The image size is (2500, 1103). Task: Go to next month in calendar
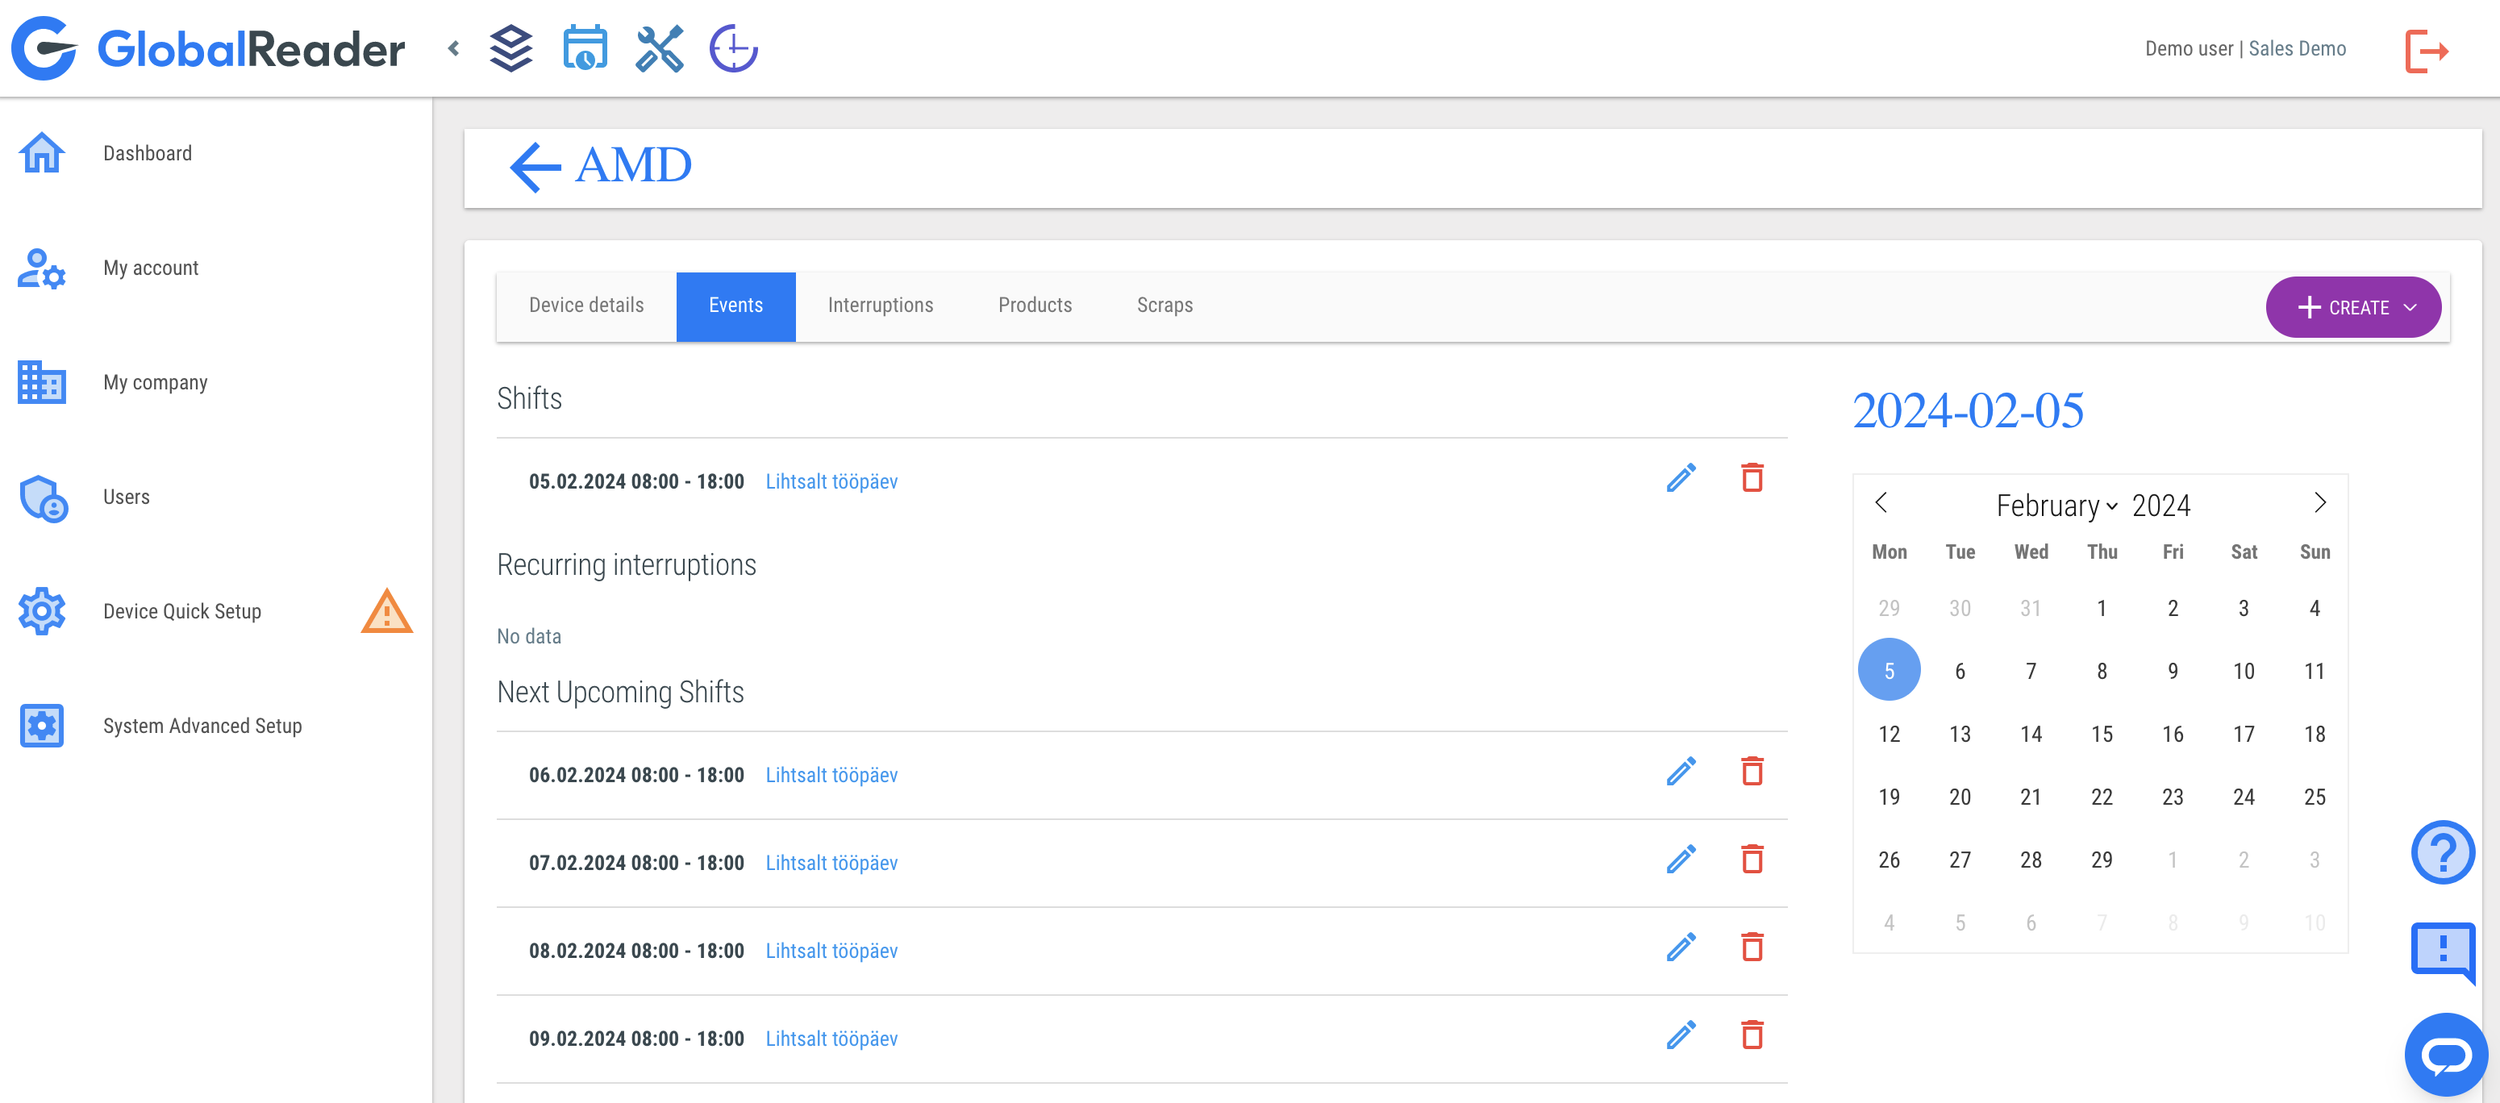click(2320, 503)
